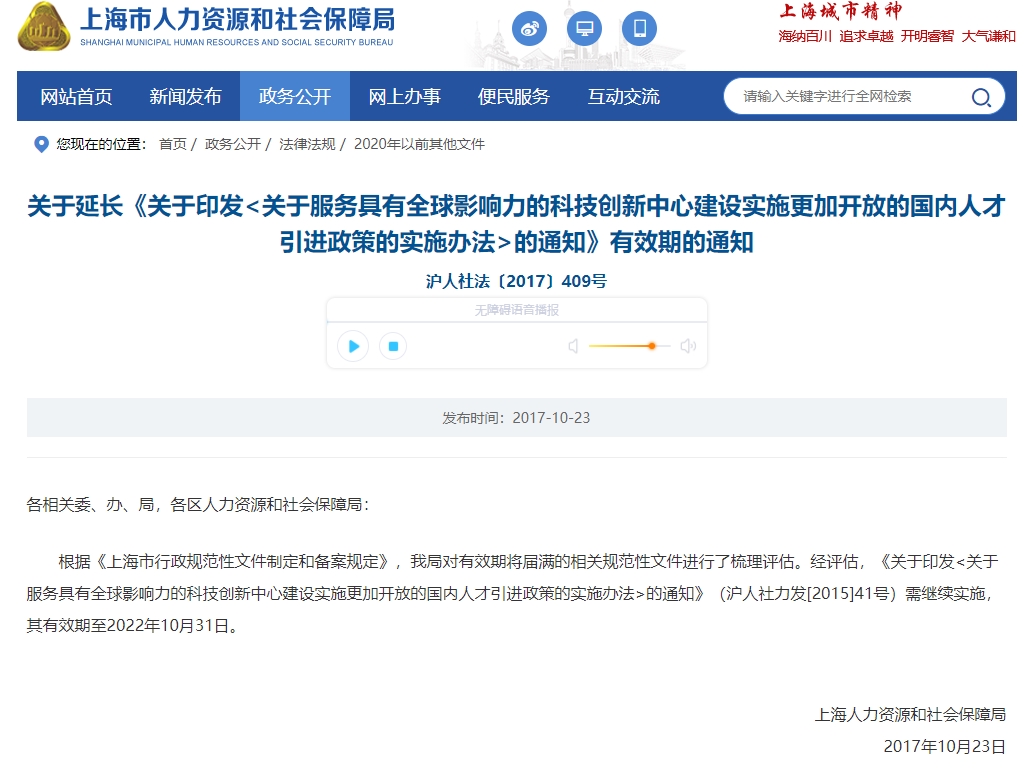The height and width of the screenshot is (783, 1032).
Task: Select the 政务公开 tab
Action: pos(295,97)
